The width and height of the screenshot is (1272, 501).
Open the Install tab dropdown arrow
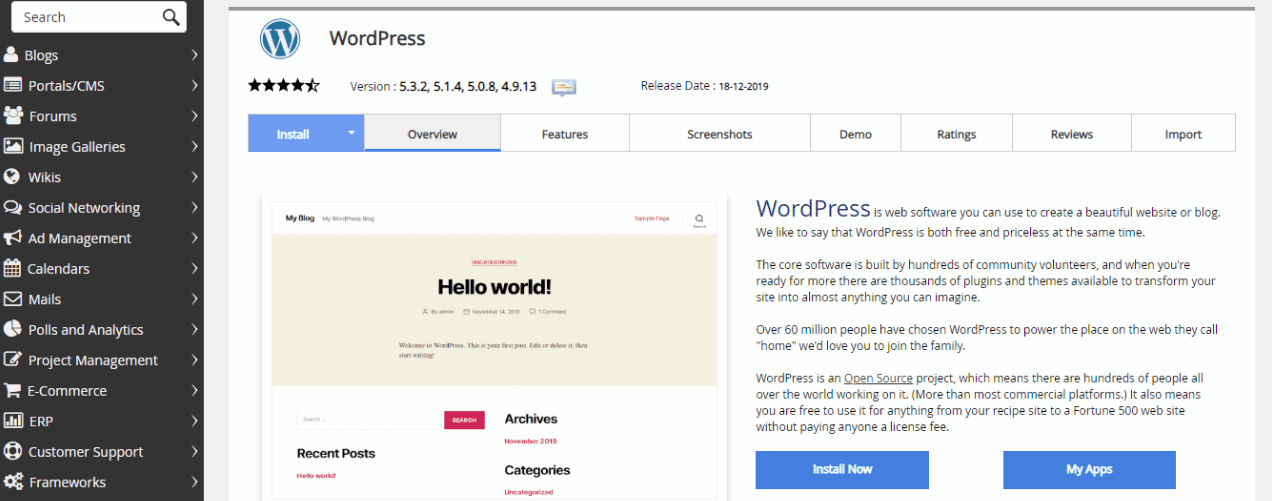(x=351, y=133)
